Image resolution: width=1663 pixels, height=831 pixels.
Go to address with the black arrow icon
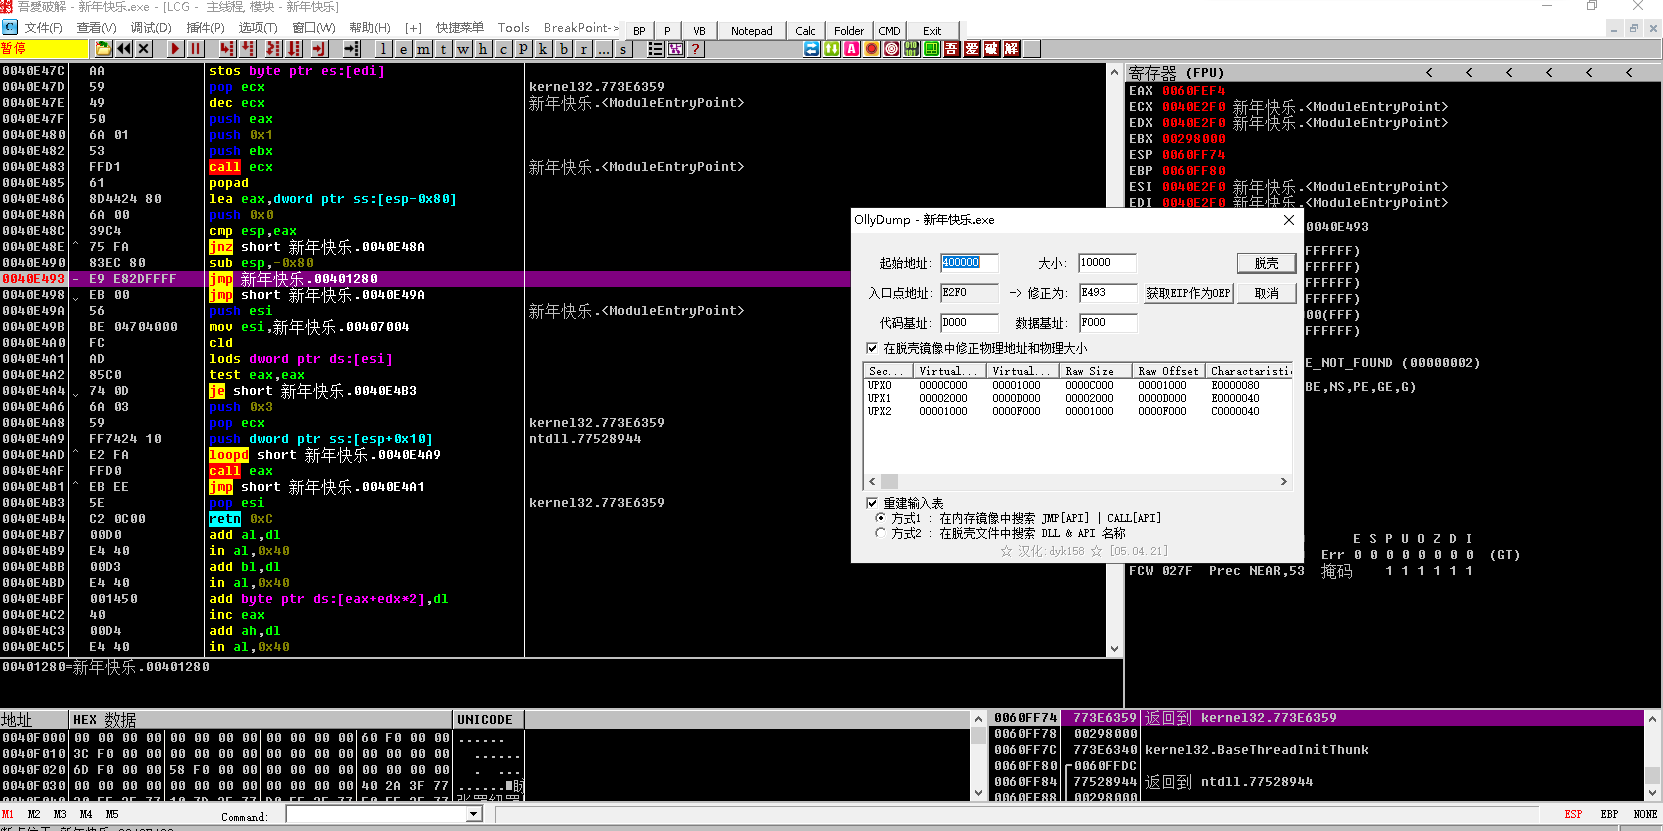pos(351,48)
